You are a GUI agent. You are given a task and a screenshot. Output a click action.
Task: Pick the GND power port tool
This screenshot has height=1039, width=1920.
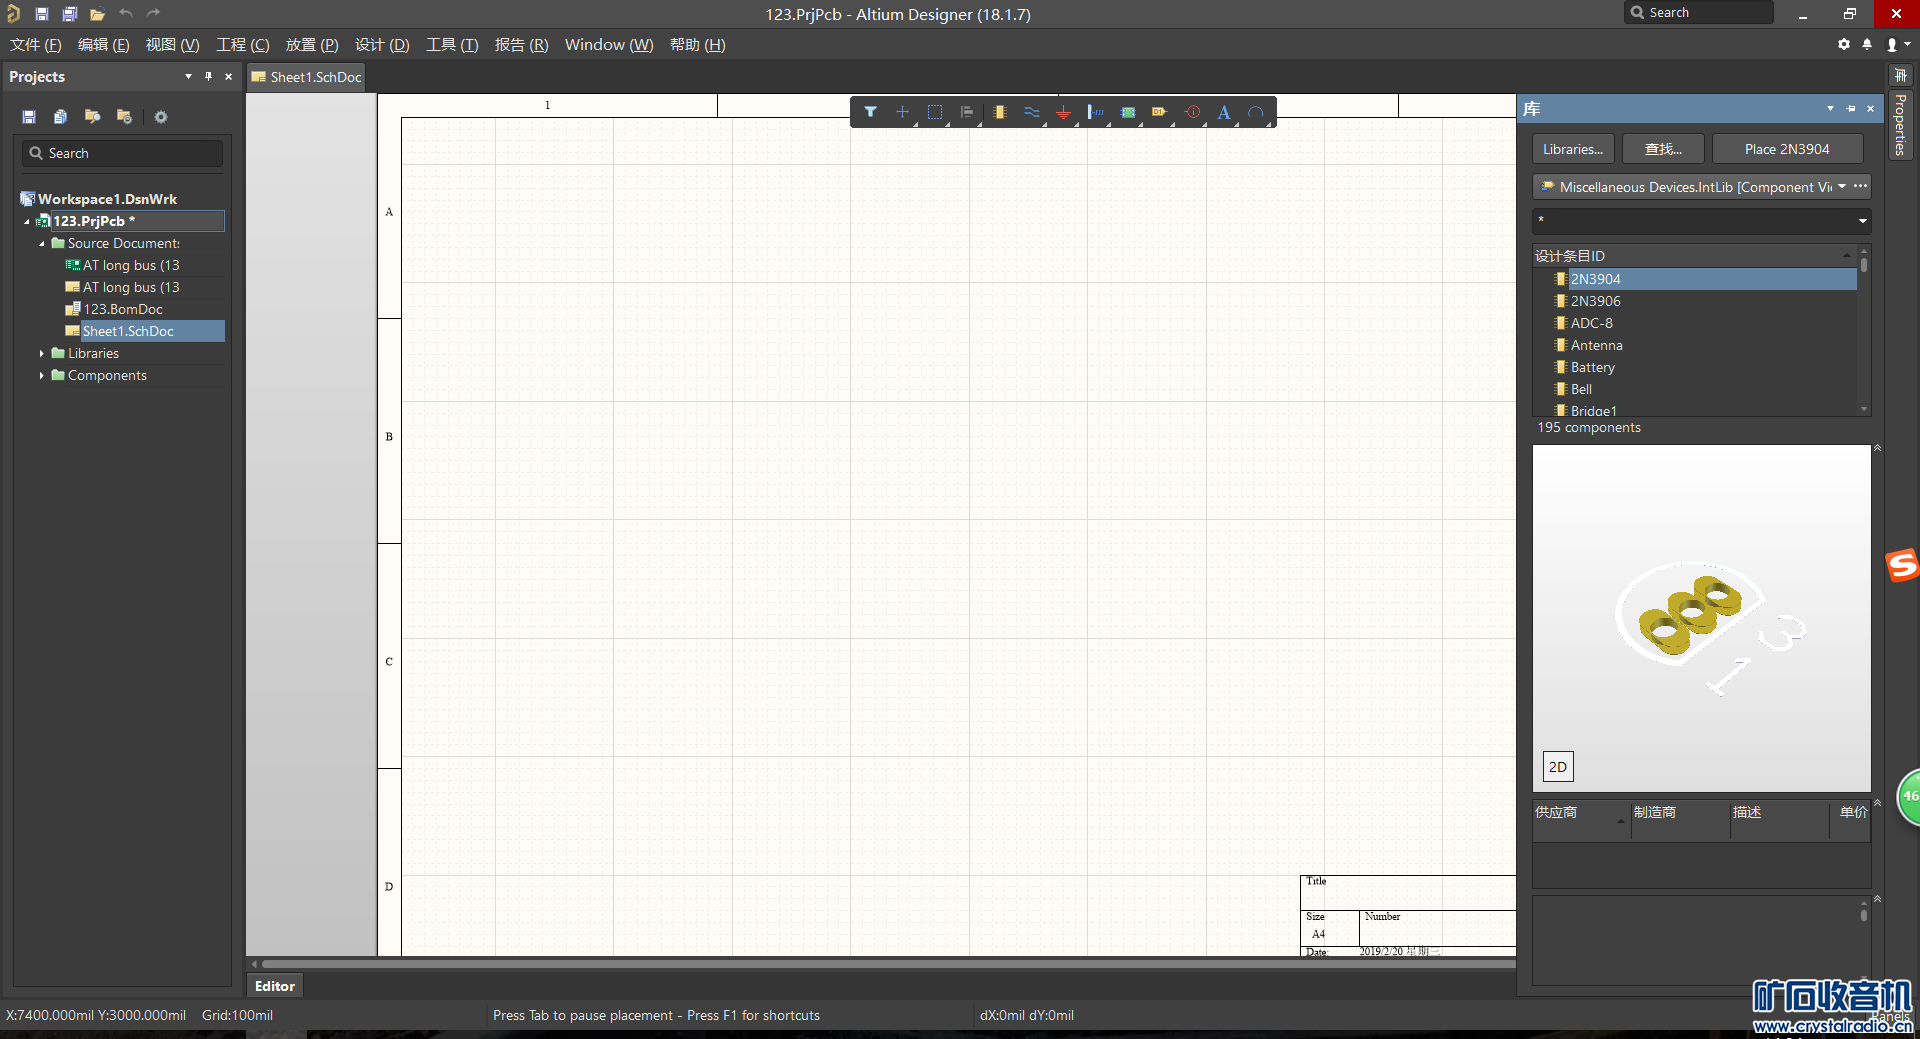(x=1063, y=112)
